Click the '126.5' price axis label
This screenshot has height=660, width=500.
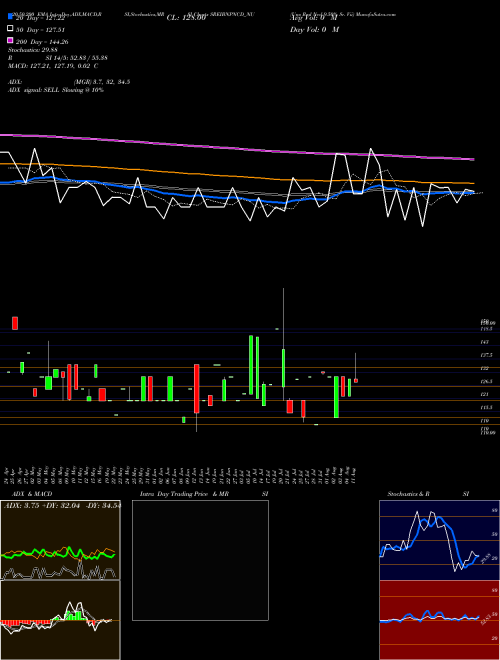coord(486,381)
